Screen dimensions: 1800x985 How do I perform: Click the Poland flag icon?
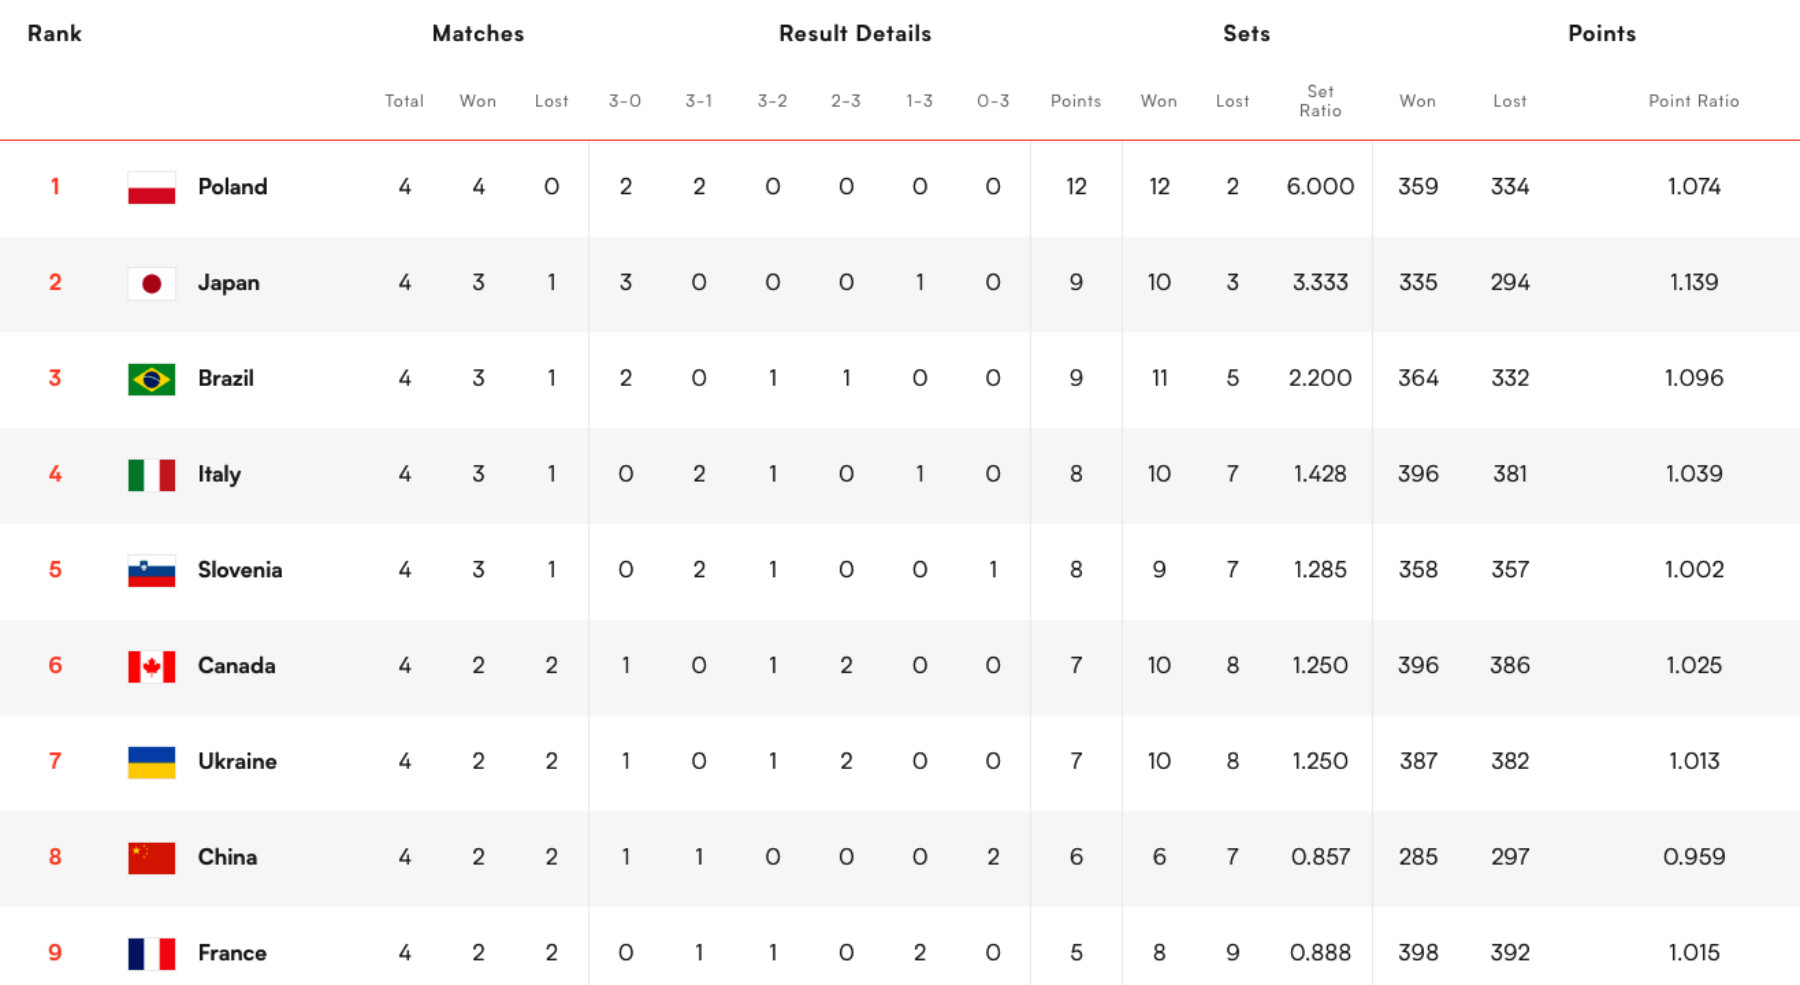coord(152,187)
